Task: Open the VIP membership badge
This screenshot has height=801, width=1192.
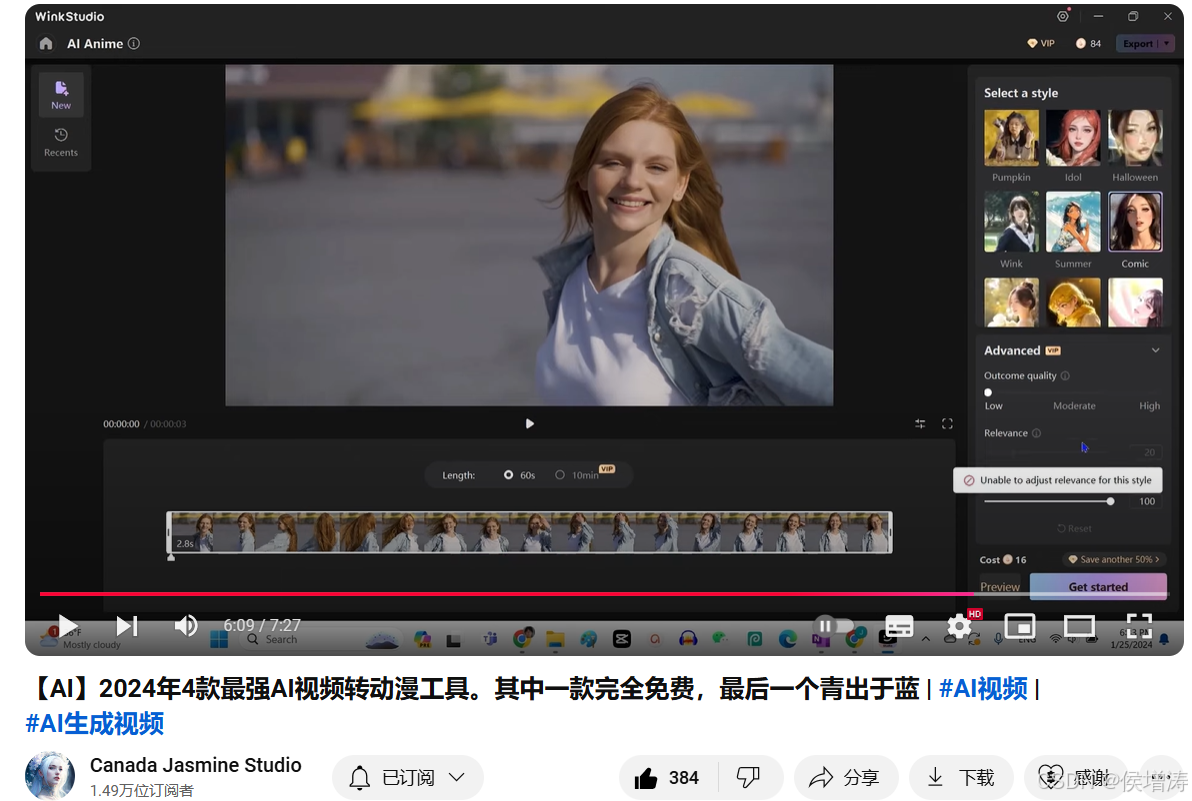Action: [x=1041, y=43]
